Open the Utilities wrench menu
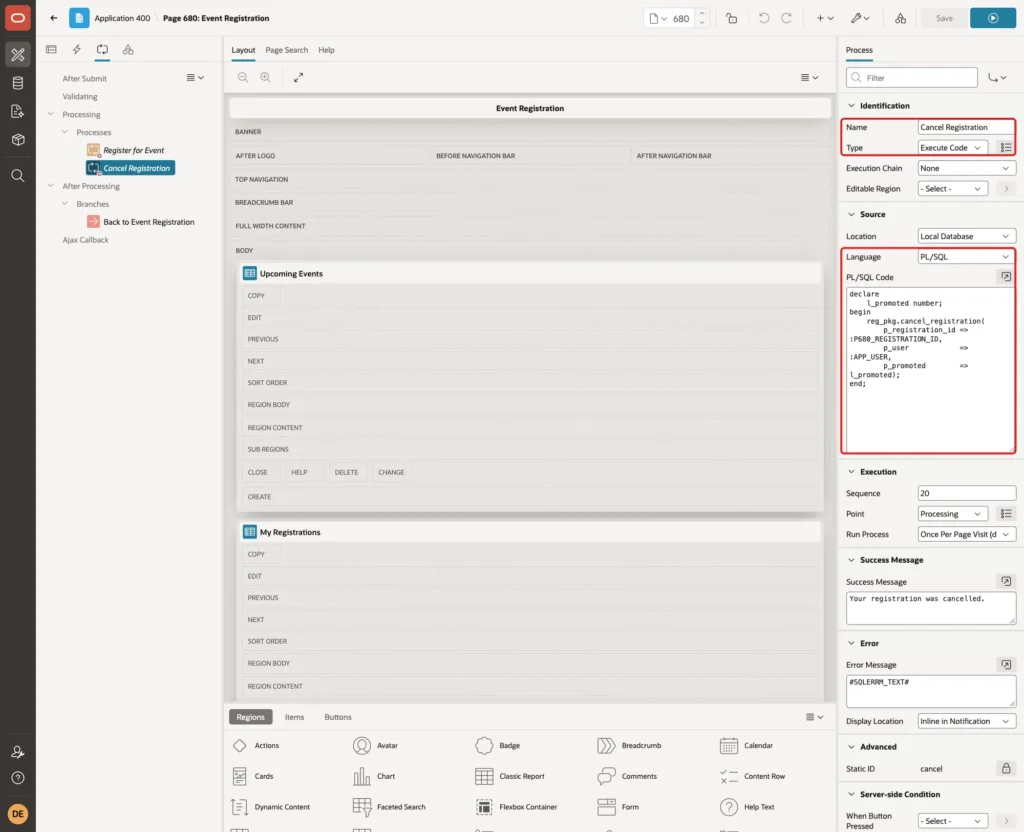1024x832 pixels. tap(860, 18)
